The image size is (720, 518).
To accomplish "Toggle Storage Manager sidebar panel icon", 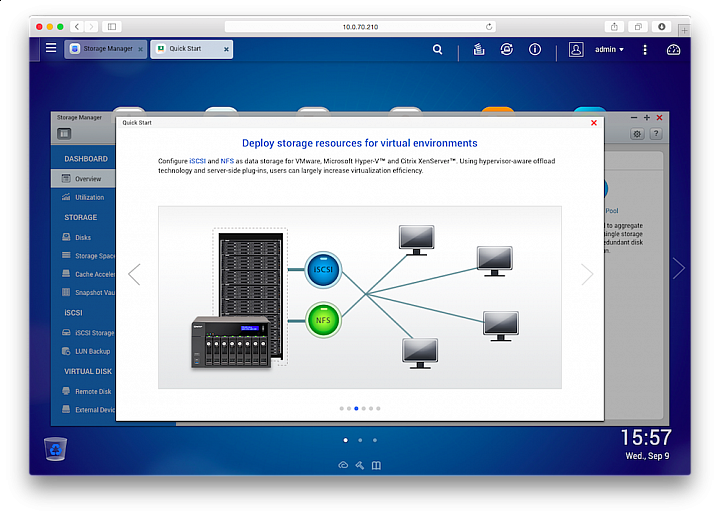I will pyautogui.click(x=64, y=134).
